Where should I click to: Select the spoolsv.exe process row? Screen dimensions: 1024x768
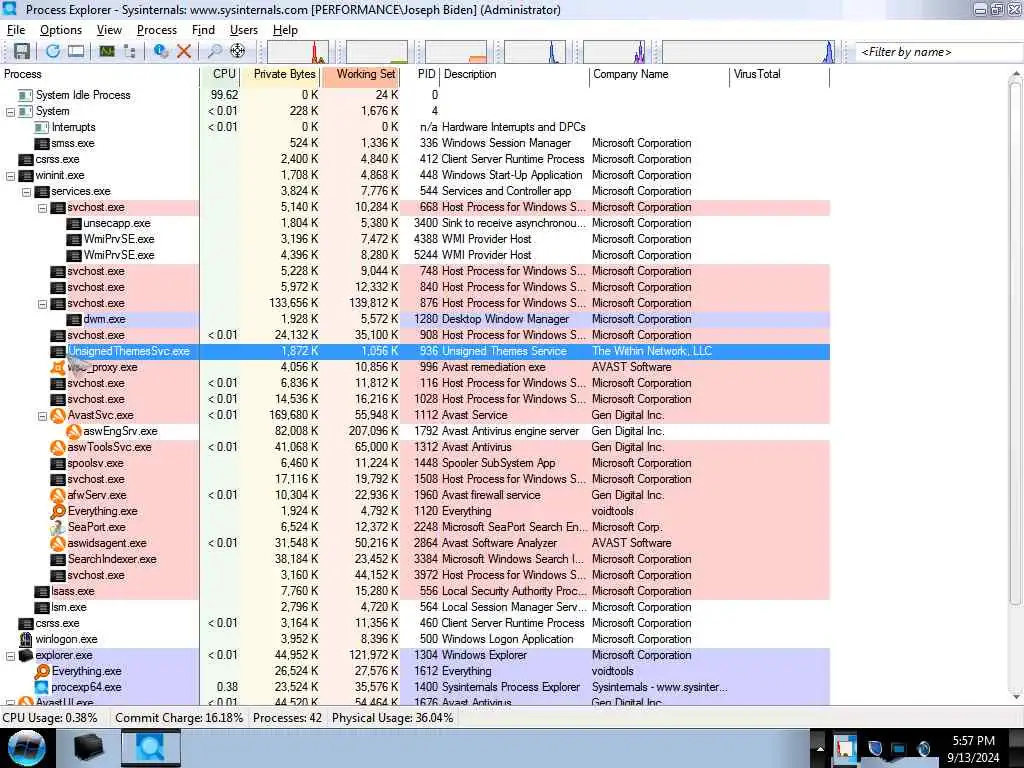(x=415, y=463)
